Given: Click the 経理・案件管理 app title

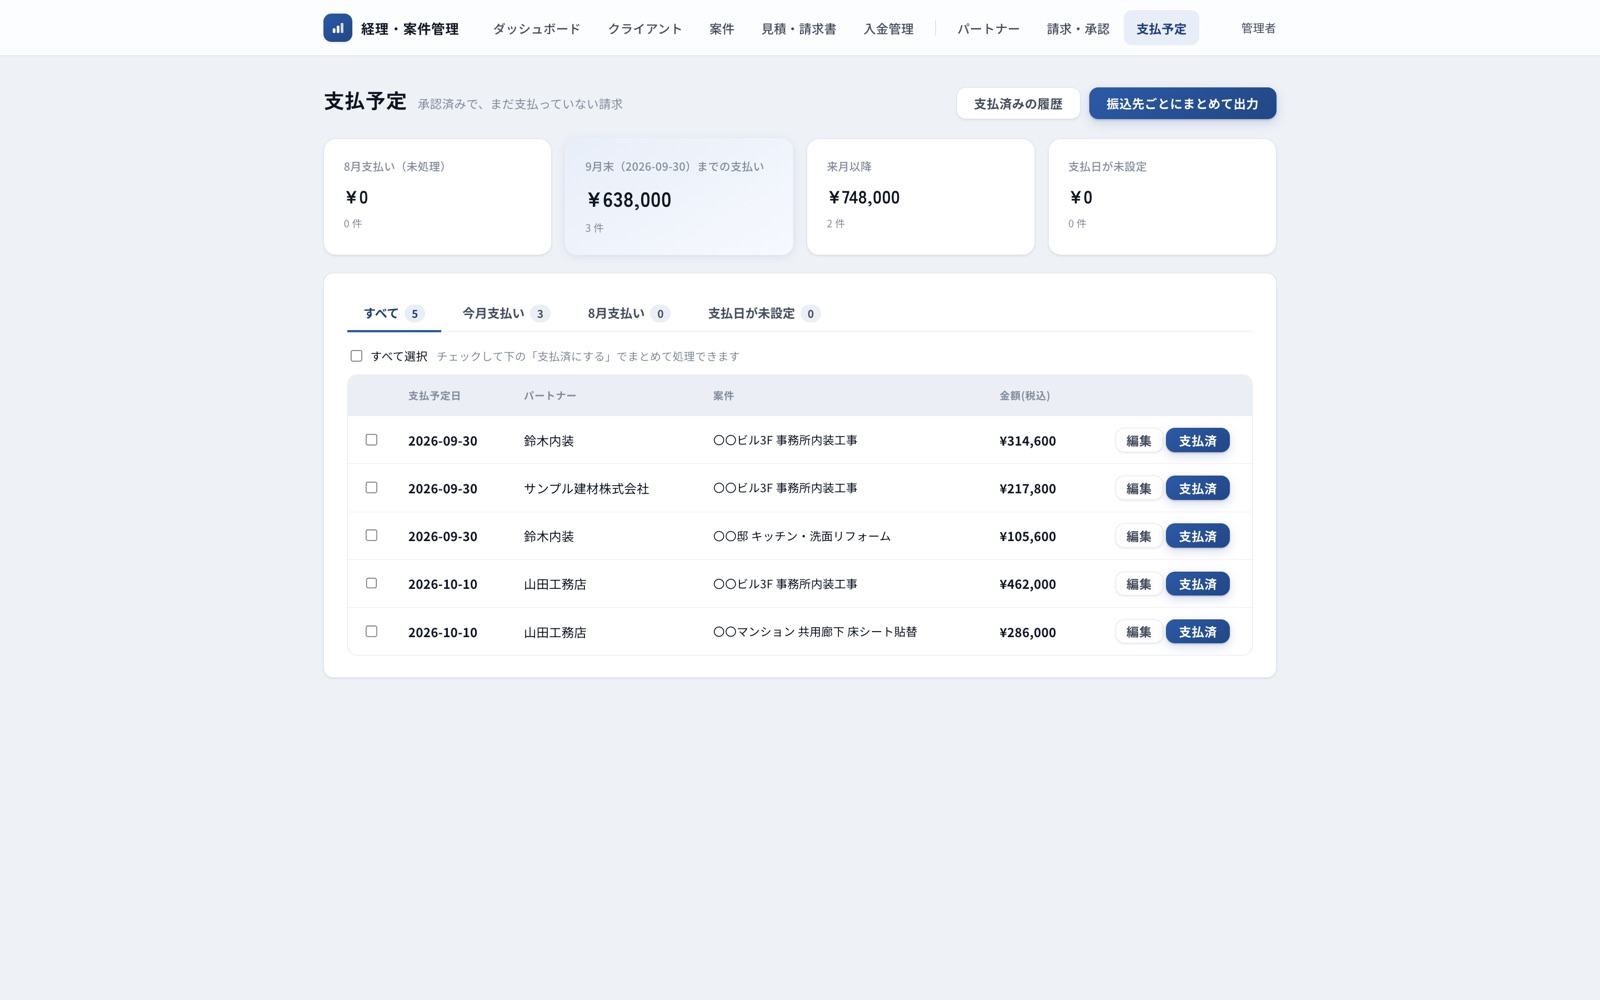Looking at the screenshot, I should [409, 29].
